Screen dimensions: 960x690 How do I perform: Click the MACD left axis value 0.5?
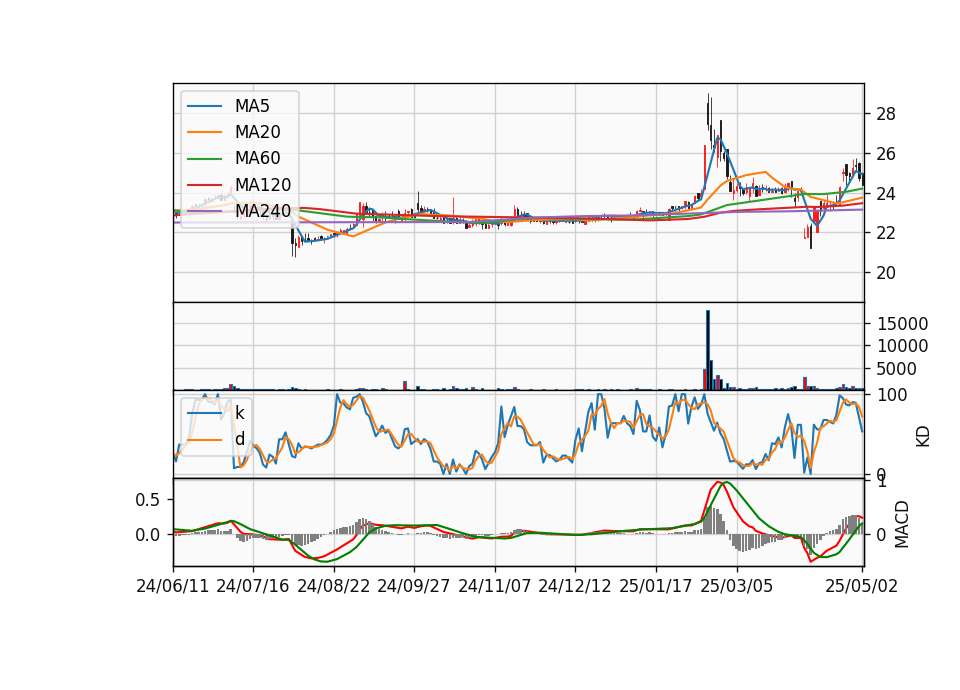pyautogui.click(x=148, y=500)
